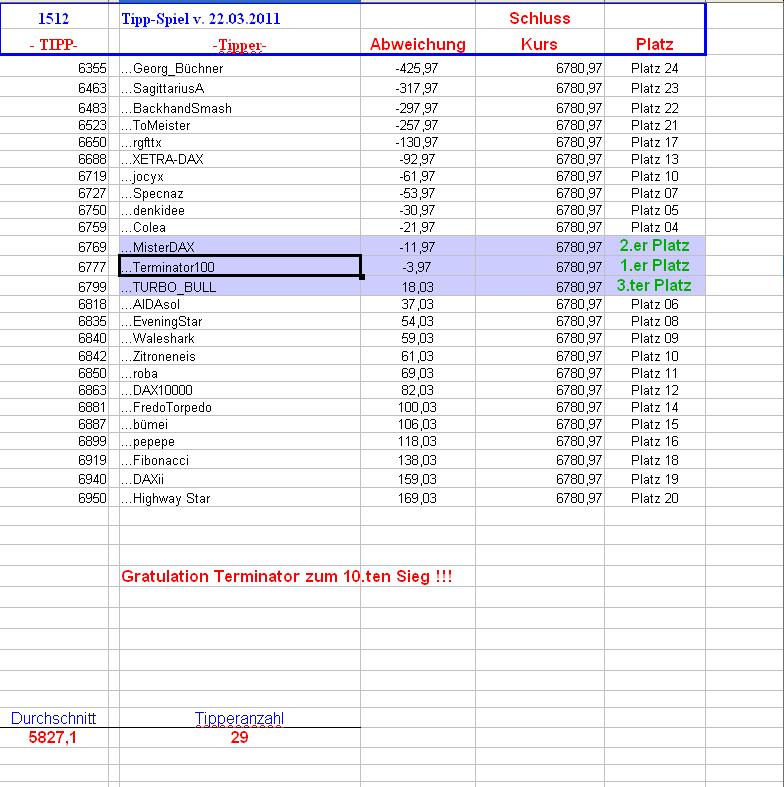The image size is (784, 787).
Task: Click the 'Platz' column header
Action: [x=655, y=44]
